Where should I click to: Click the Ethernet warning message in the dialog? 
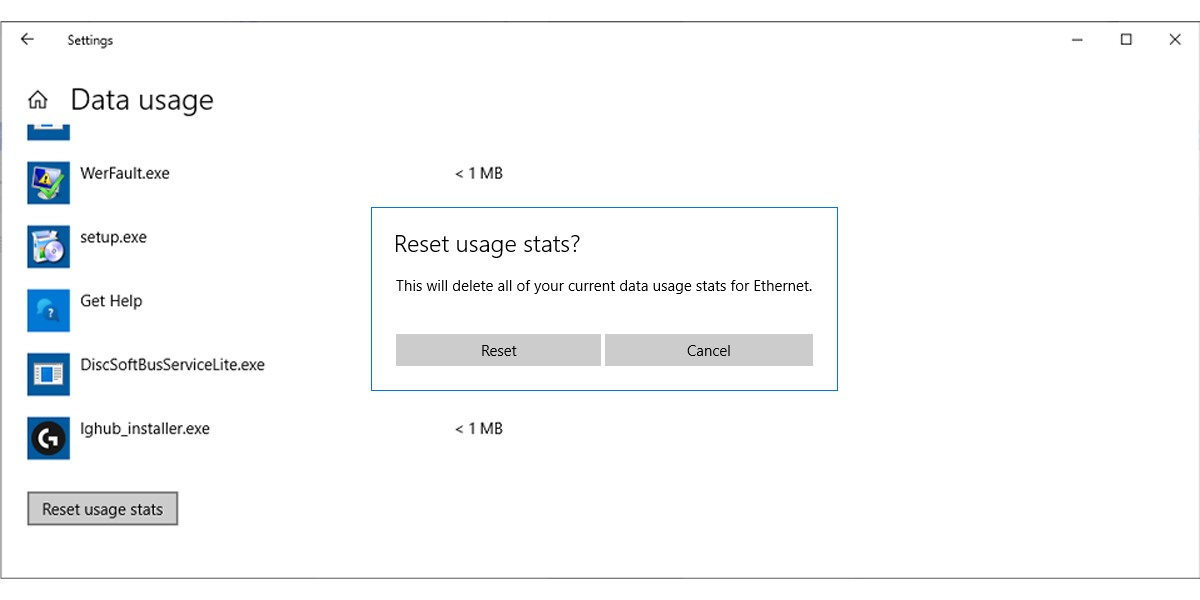tap(604, 286)
